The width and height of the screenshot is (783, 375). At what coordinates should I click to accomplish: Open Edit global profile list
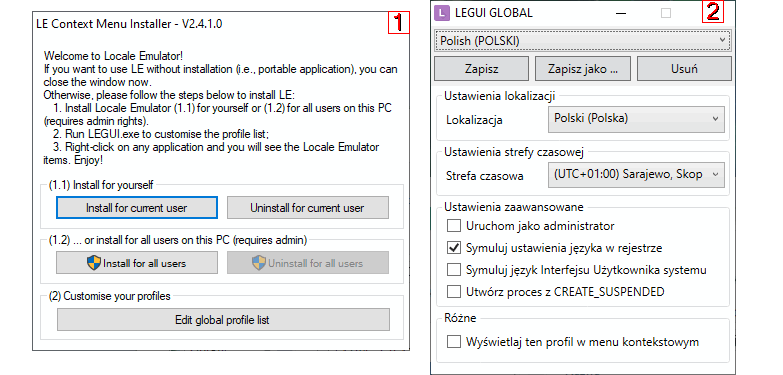[223, 320]
